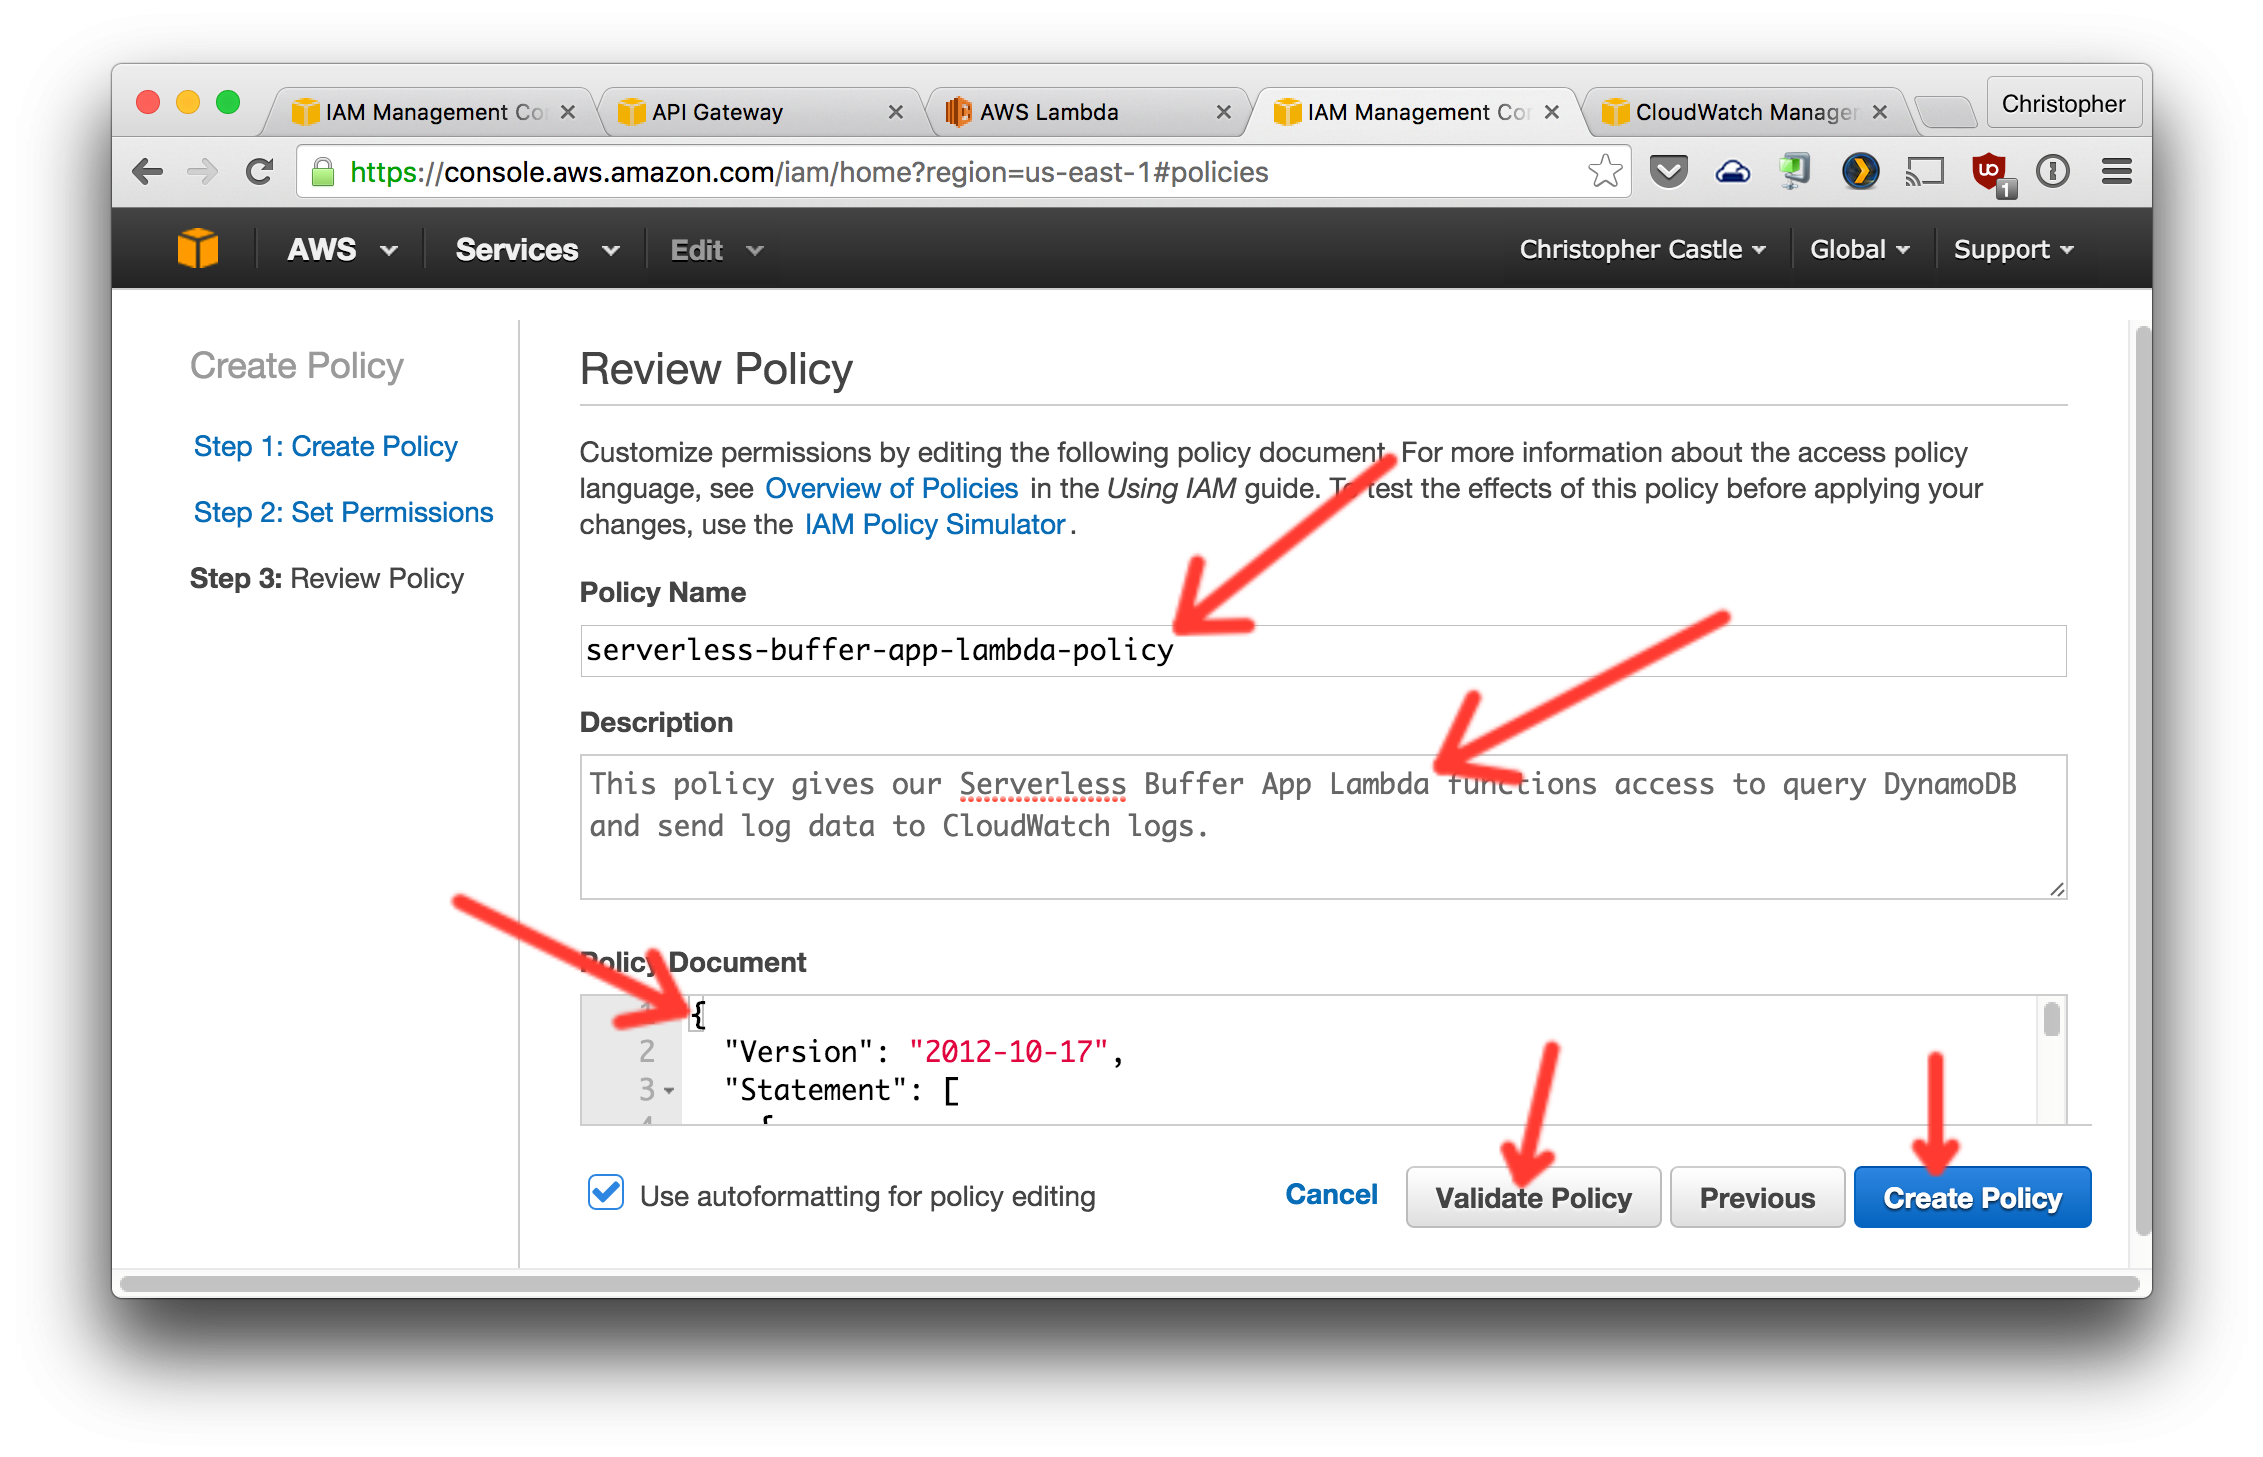Click into the Policy Name field
The height and width of the screenshot is (1457, 2263).
coord(1322,651)
